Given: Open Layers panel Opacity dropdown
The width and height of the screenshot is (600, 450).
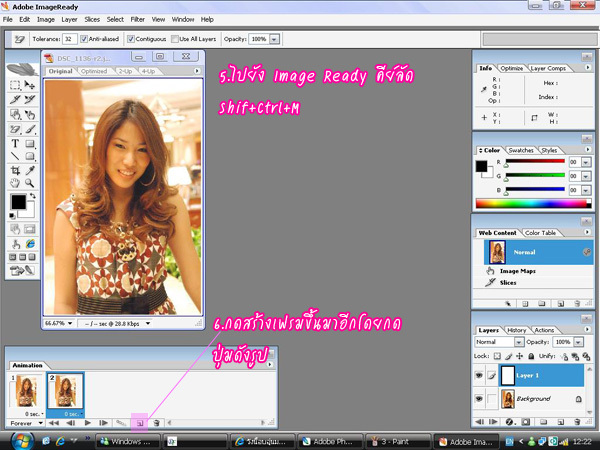Looking at the screenshot, I should [x=579, y=342].
